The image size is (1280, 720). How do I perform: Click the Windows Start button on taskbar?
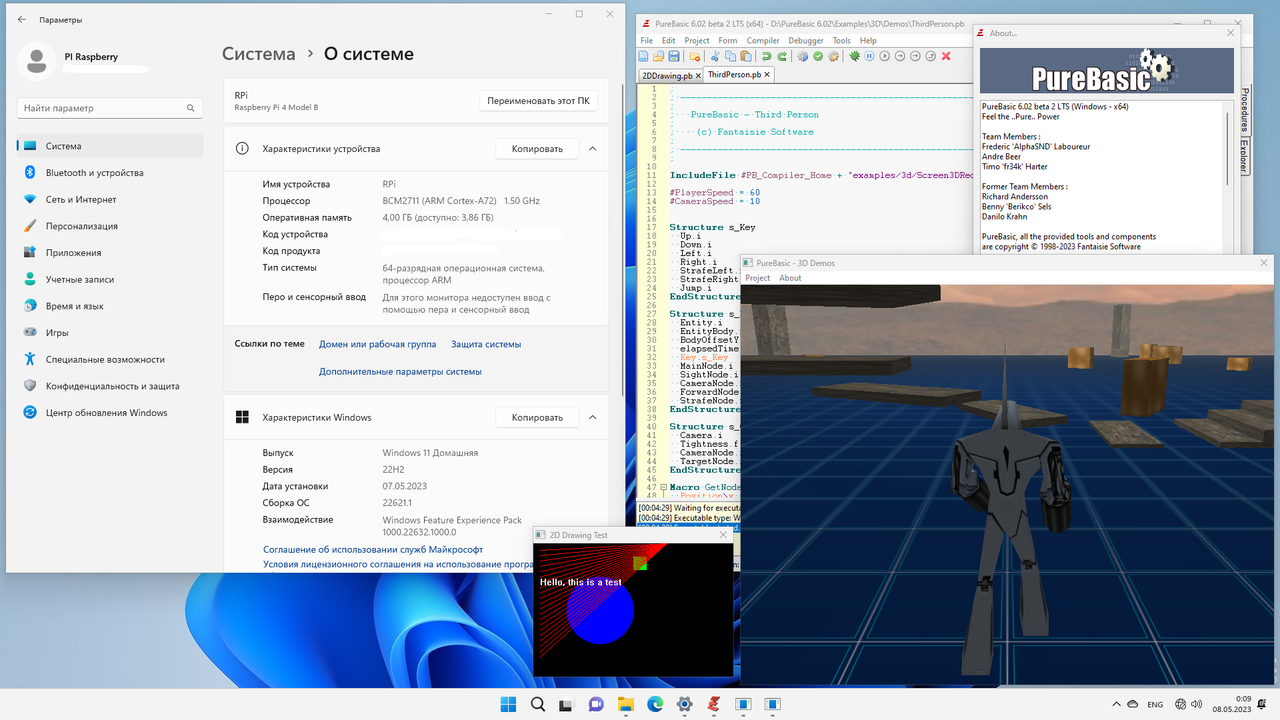coord(508,704)
